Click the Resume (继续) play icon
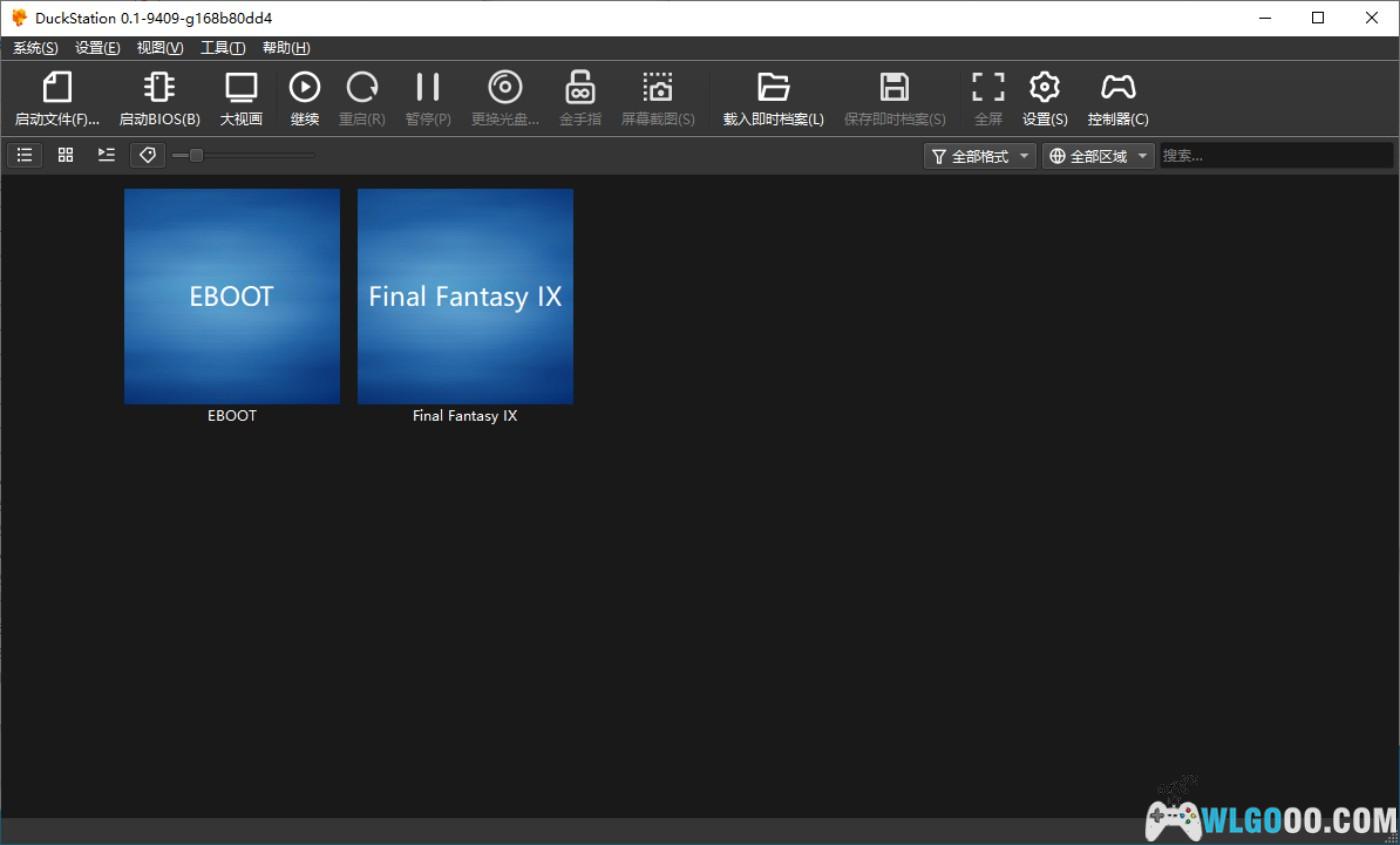The width and height of the screenshot is (1400, 845). 305,88
